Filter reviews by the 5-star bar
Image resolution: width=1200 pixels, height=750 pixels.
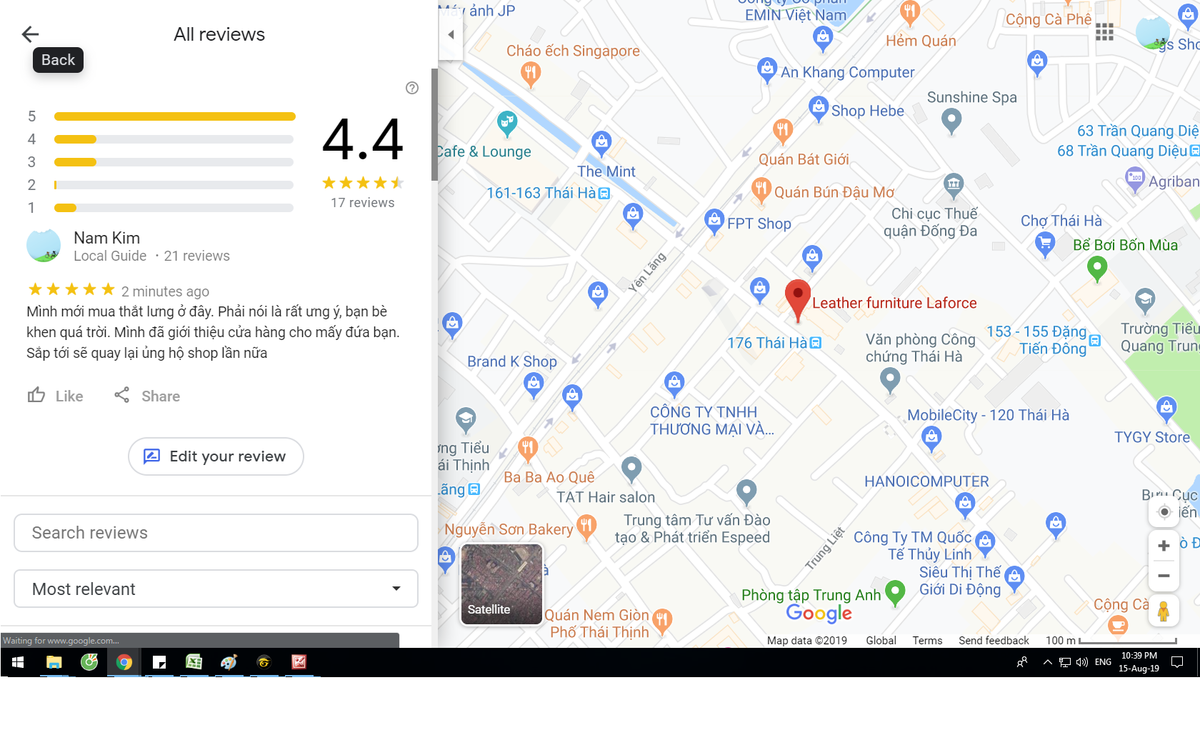point(174,116)
